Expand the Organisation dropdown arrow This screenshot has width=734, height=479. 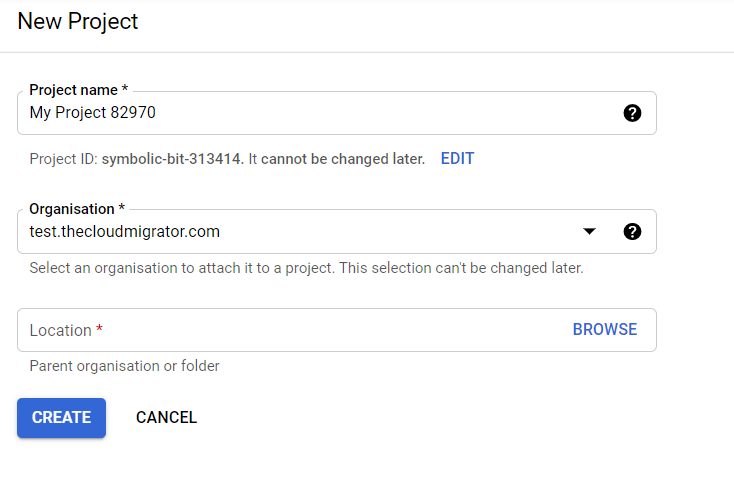[589, 231]
